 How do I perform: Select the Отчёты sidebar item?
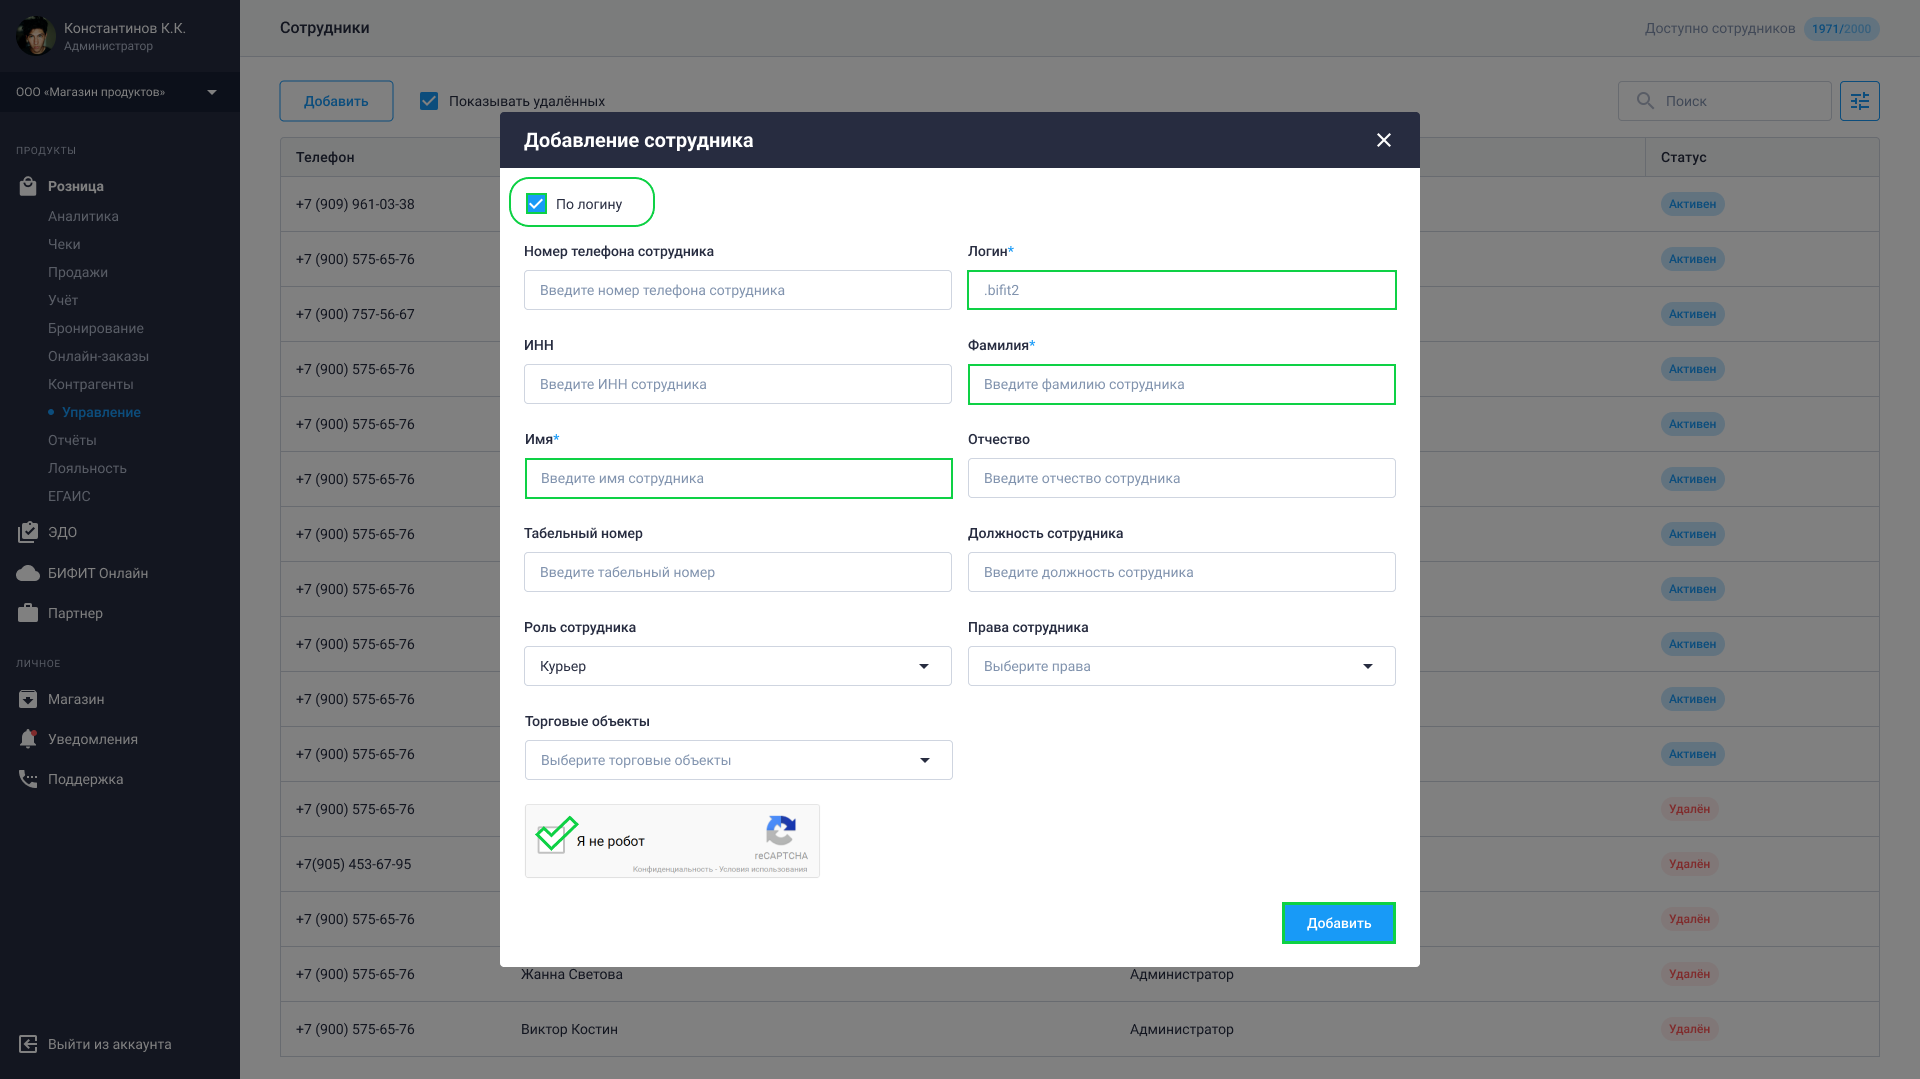click(x=72, y=440)
